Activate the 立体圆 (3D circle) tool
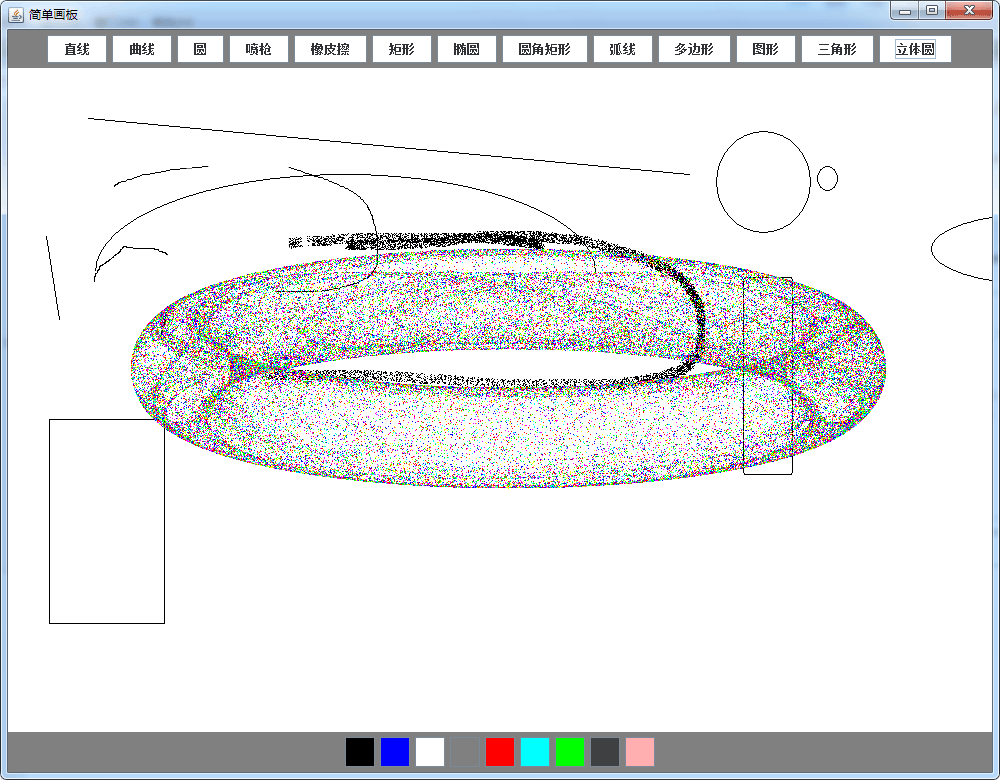This screenshot has height=780, width=1000. pyautogui.click(x=915, y=49)
